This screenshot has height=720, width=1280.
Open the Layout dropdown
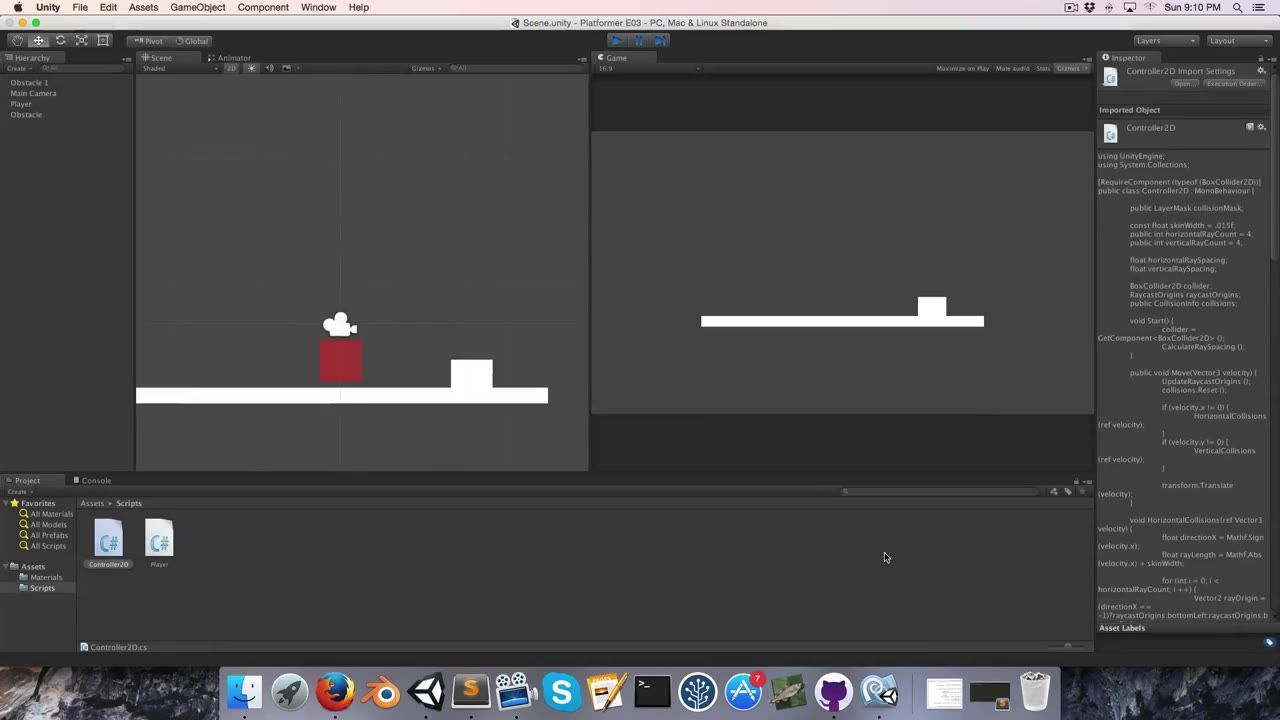1240,41
